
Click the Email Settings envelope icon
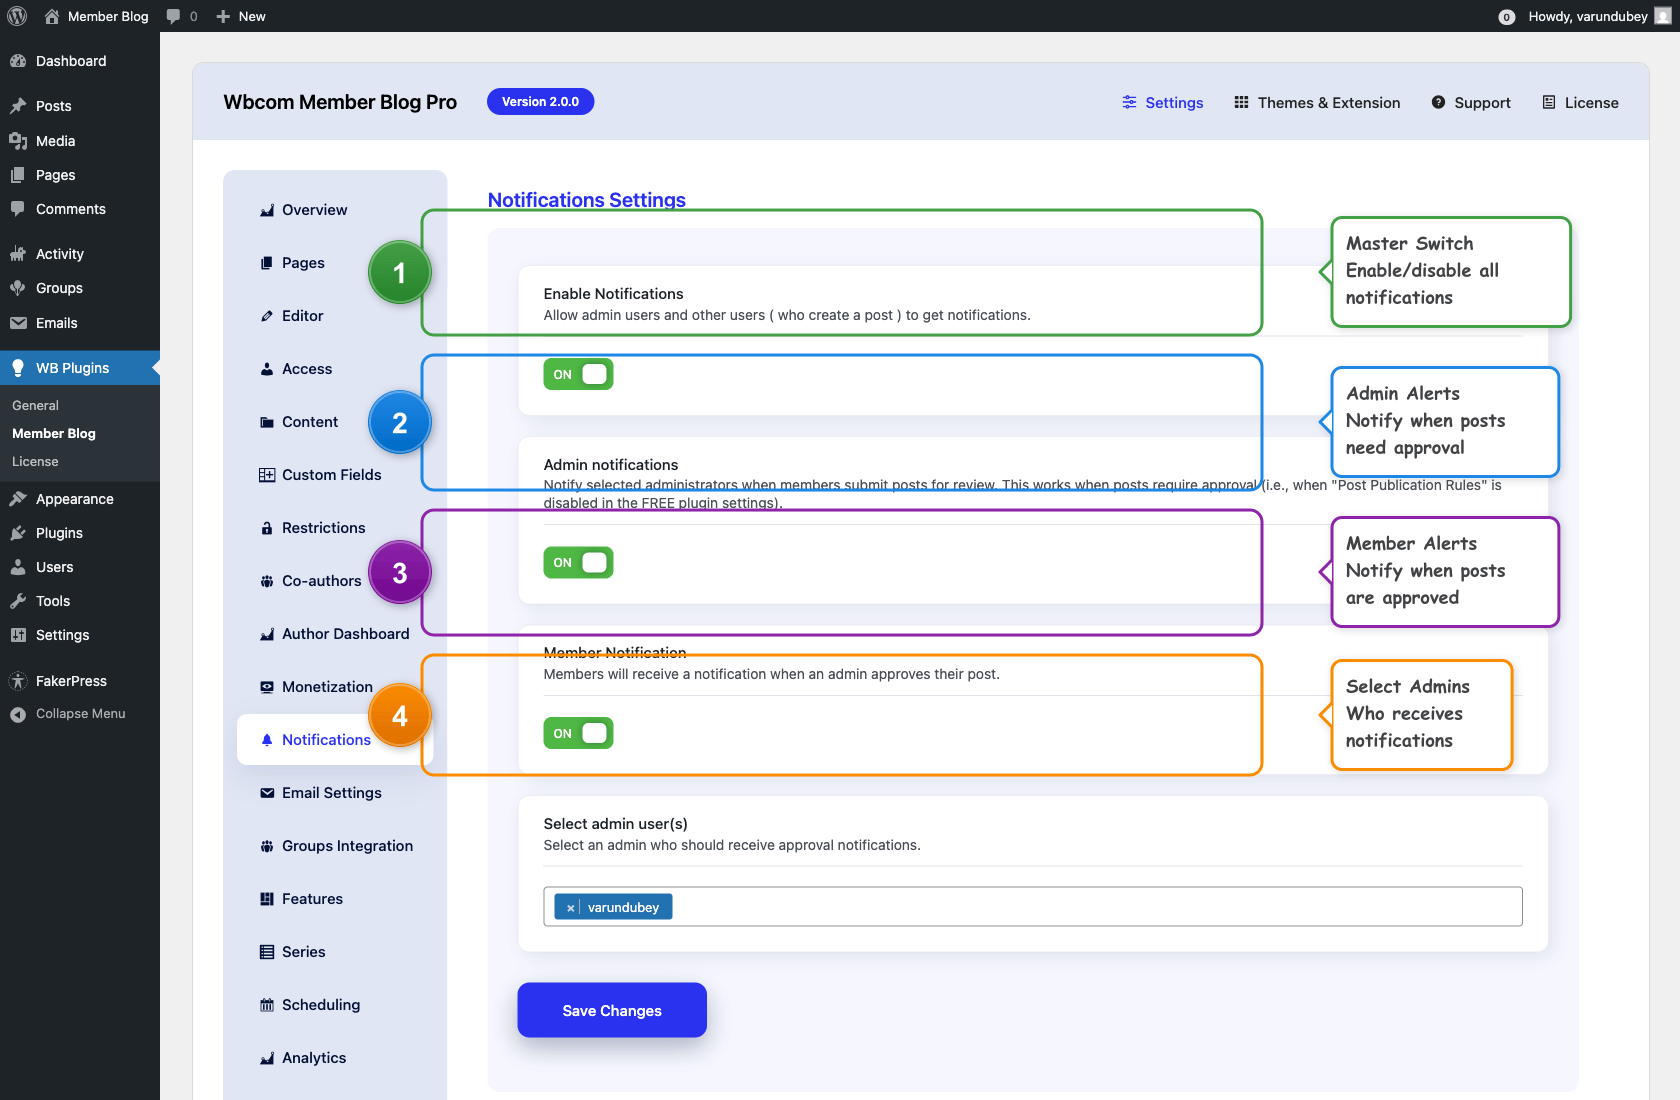267,793
